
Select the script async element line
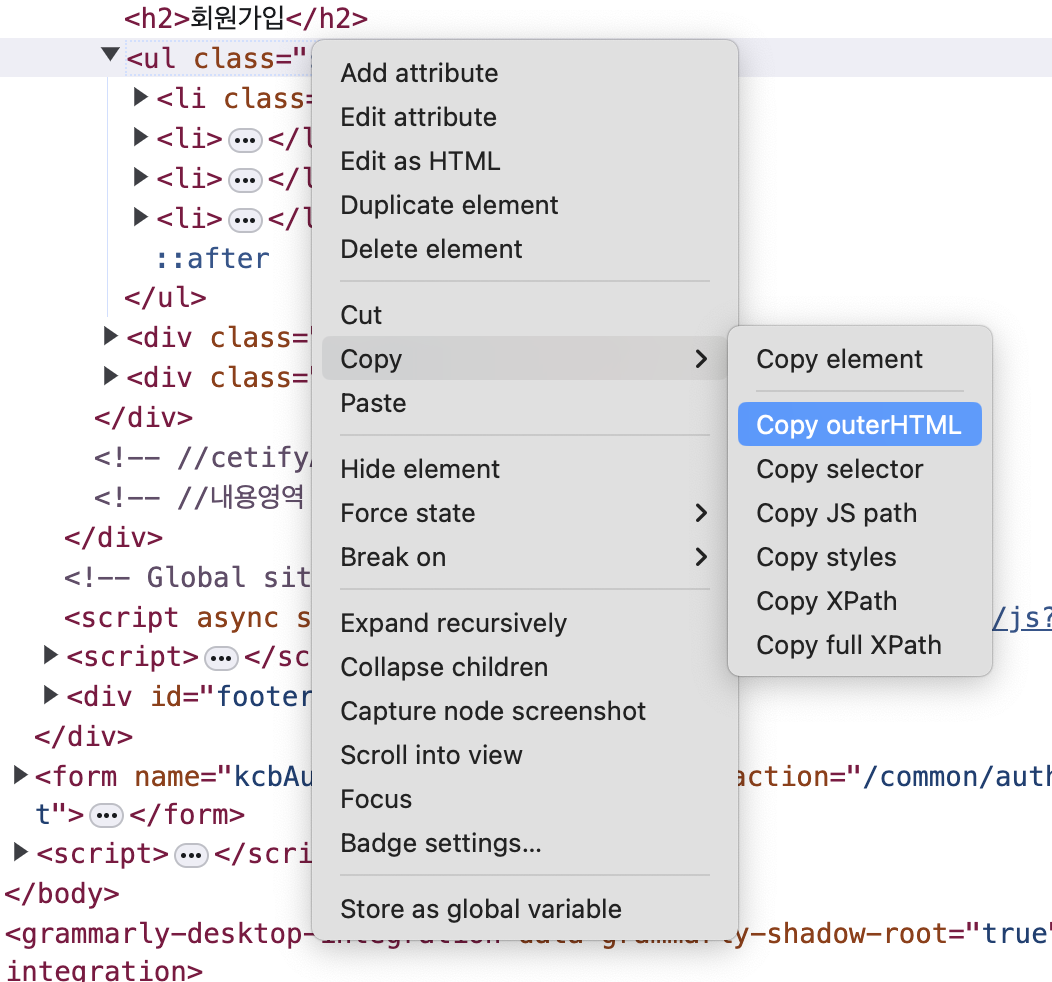[187, 617]
